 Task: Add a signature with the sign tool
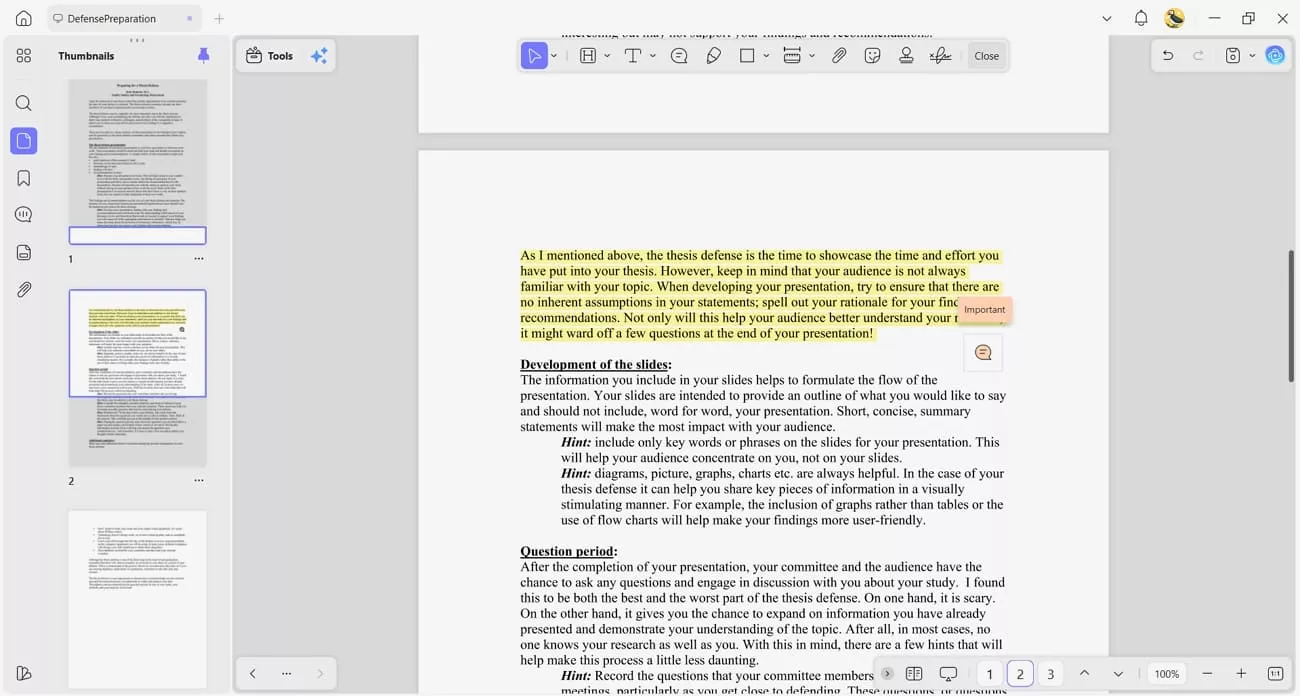(940, 55)
